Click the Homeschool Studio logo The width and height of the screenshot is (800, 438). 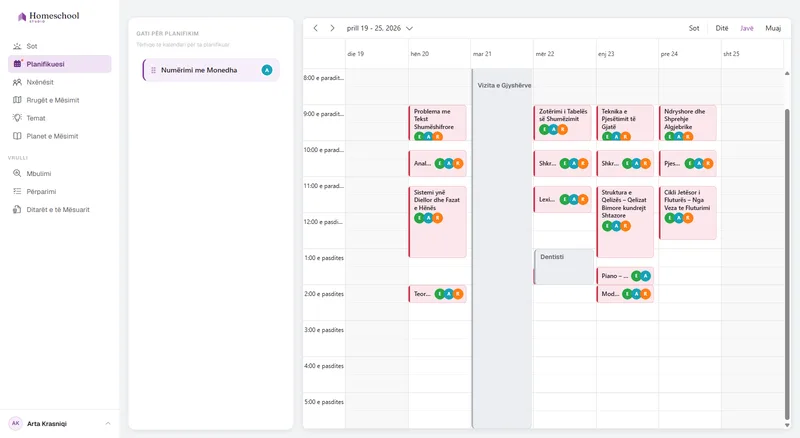(x=48, y=16)
